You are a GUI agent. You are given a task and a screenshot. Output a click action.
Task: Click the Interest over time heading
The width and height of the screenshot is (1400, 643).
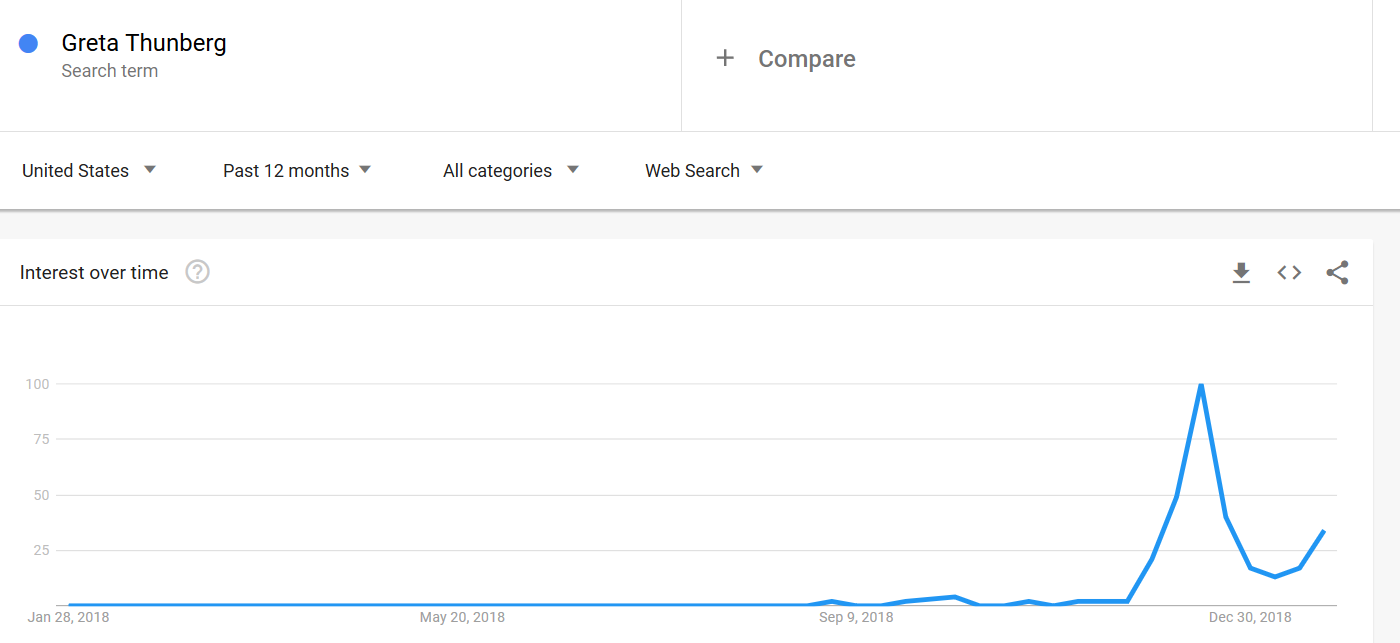tap(94, 273)
